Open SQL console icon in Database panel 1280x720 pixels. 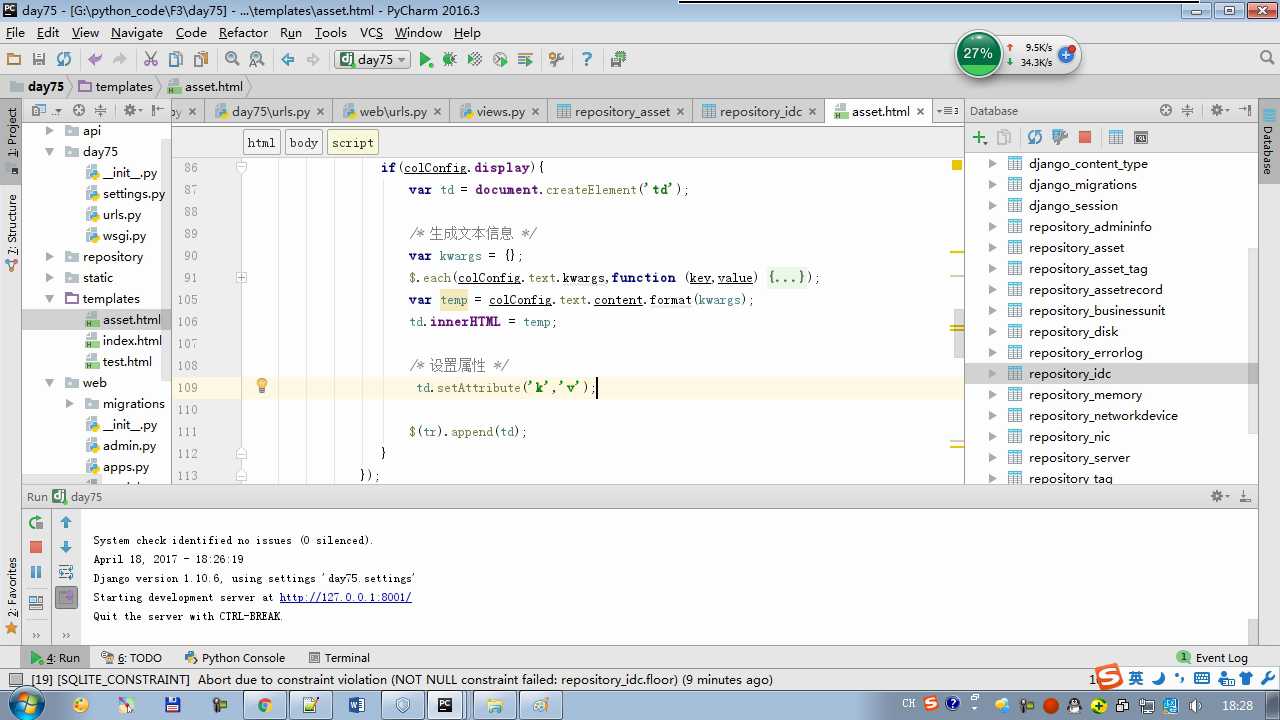pyautogui.click(x=1141, y=138)
